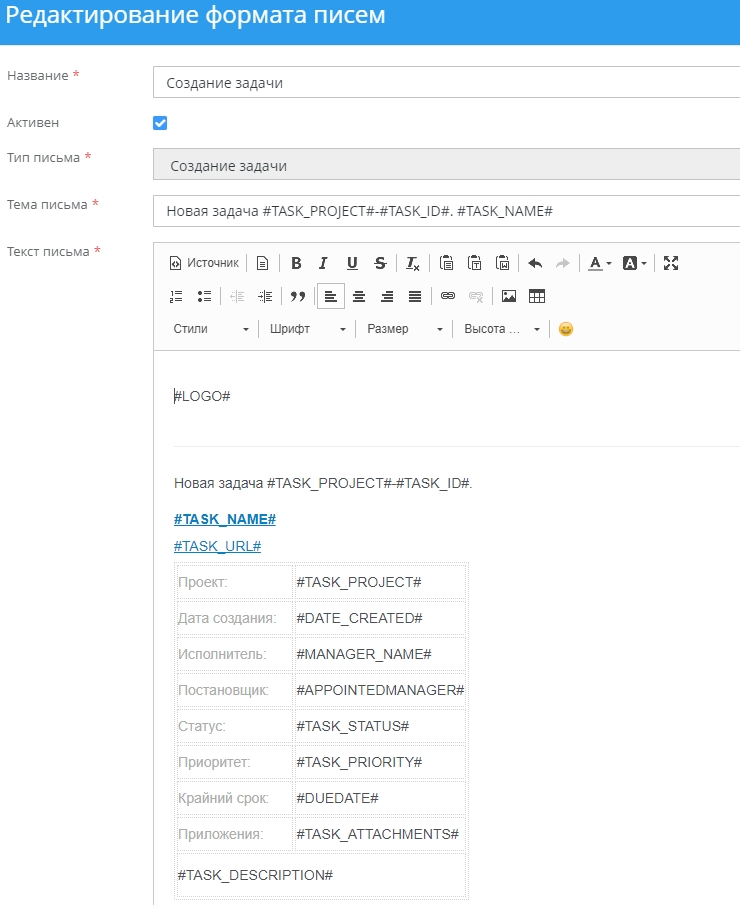
Task: Click the #TASK_URL# link in the body
Action: click(x=217, y=546)
